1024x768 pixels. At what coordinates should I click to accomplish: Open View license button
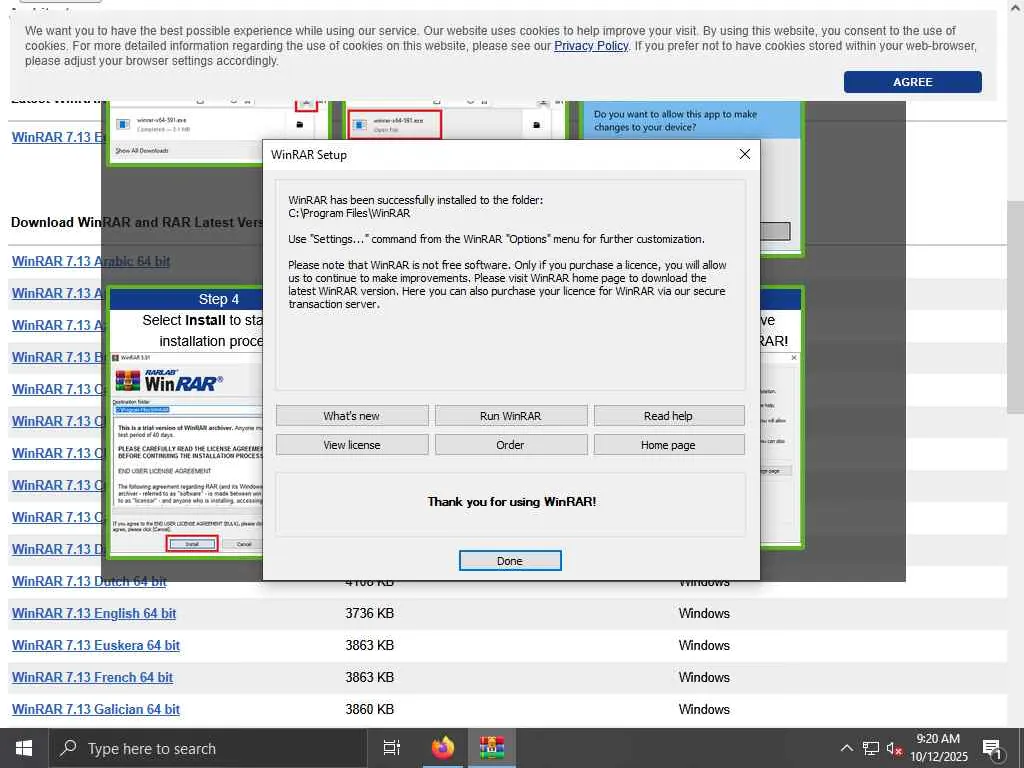[351, 445]
